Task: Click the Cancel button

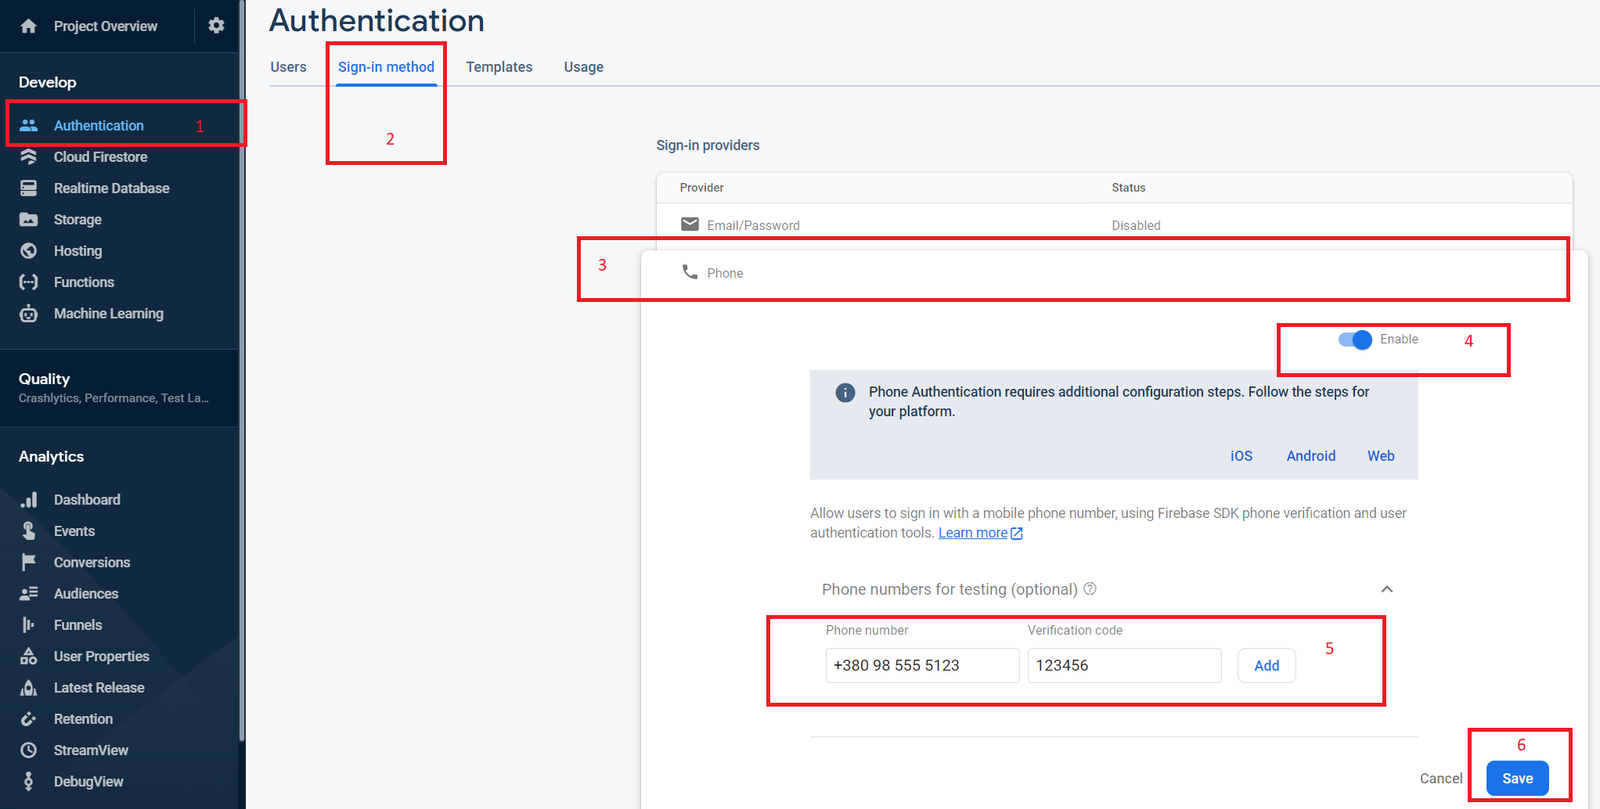Action: tap(1441, 779)
